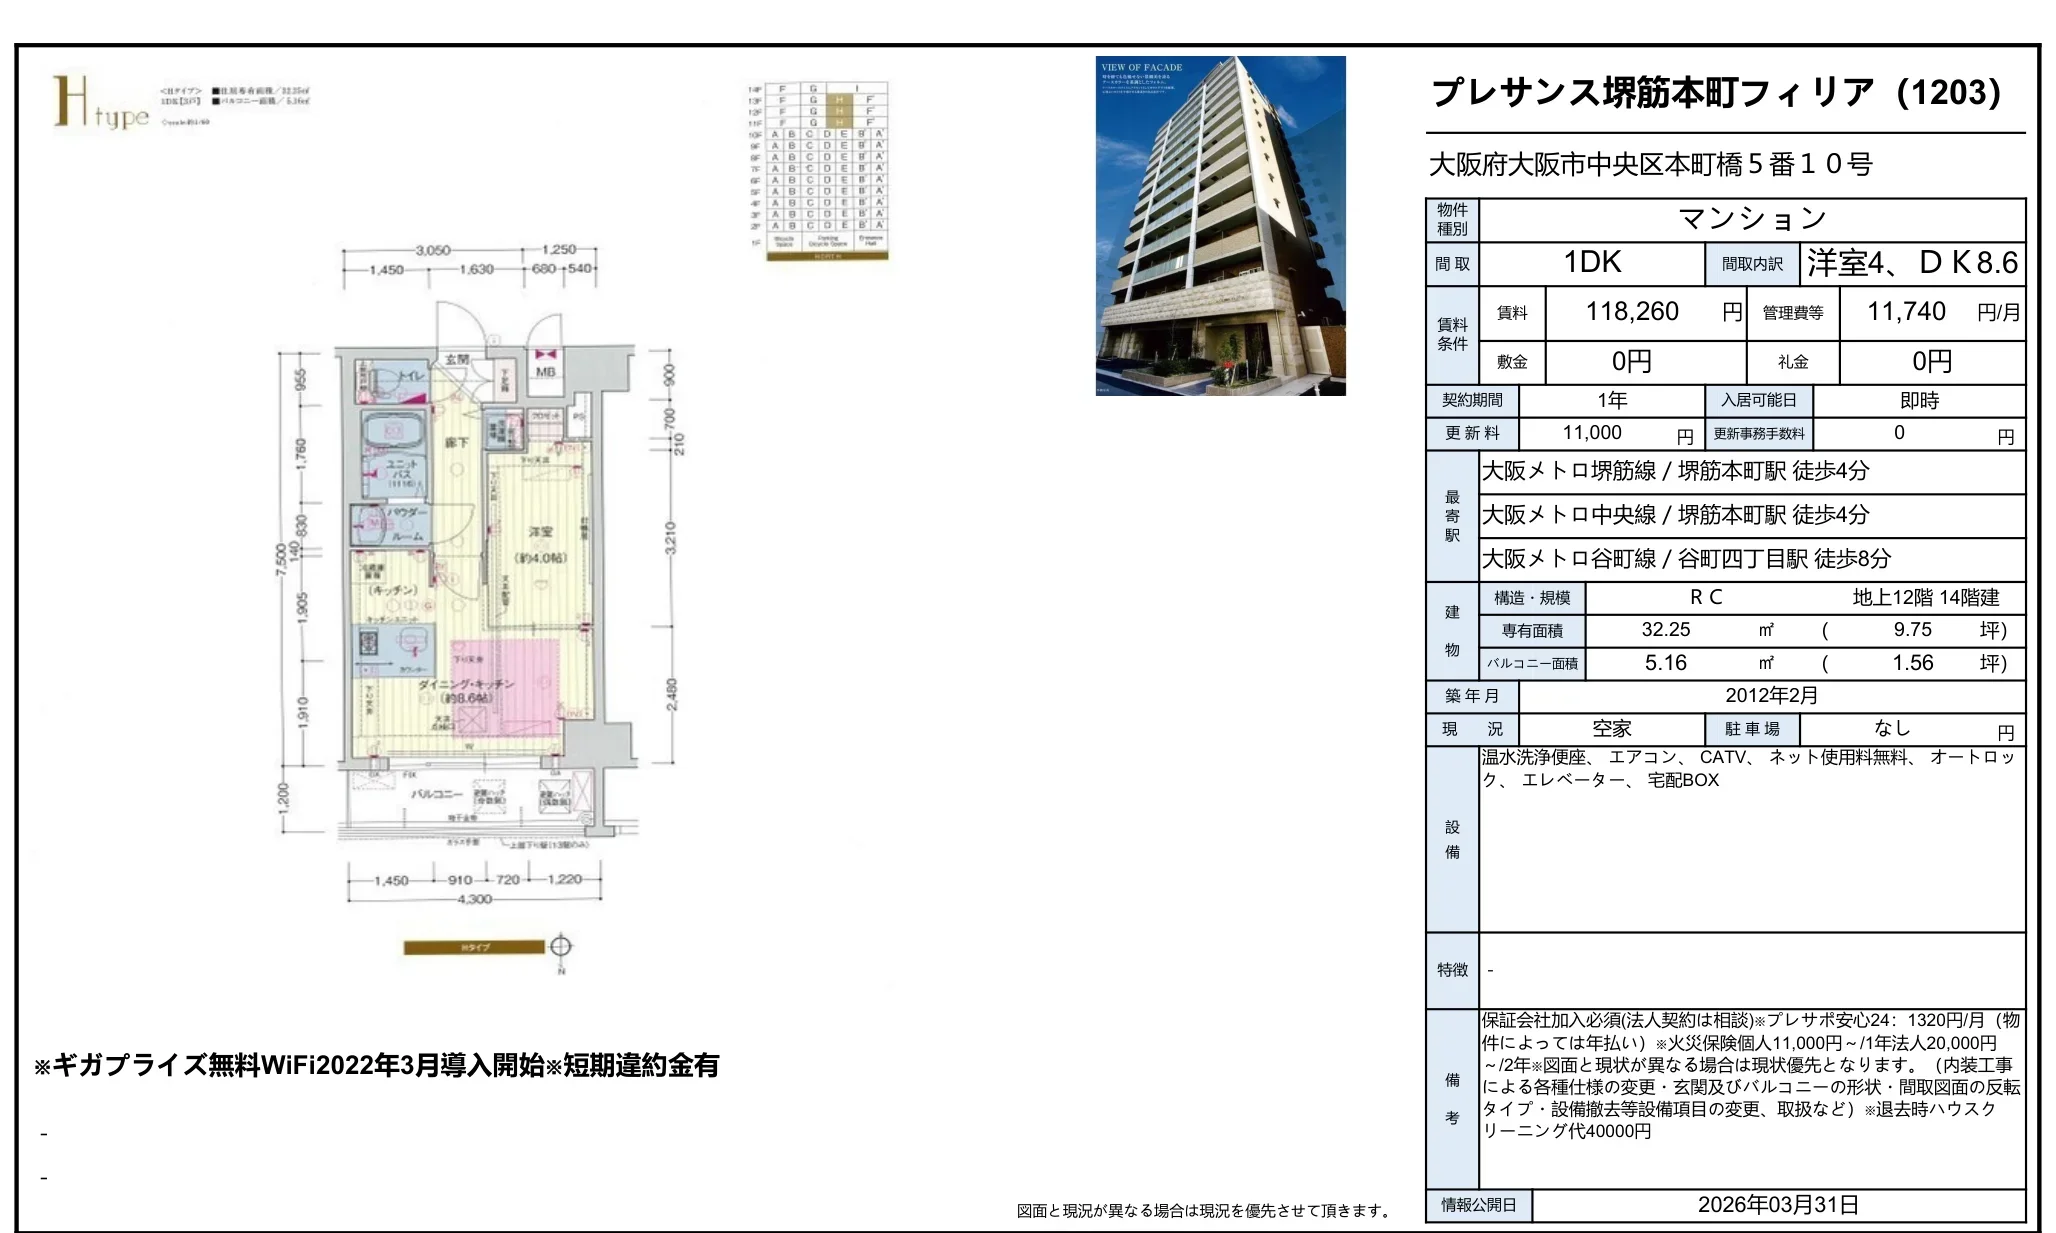The image size is (2056, 1233).
Task: Click the 物件種別 マンション row
Action: click(1755, 216)
